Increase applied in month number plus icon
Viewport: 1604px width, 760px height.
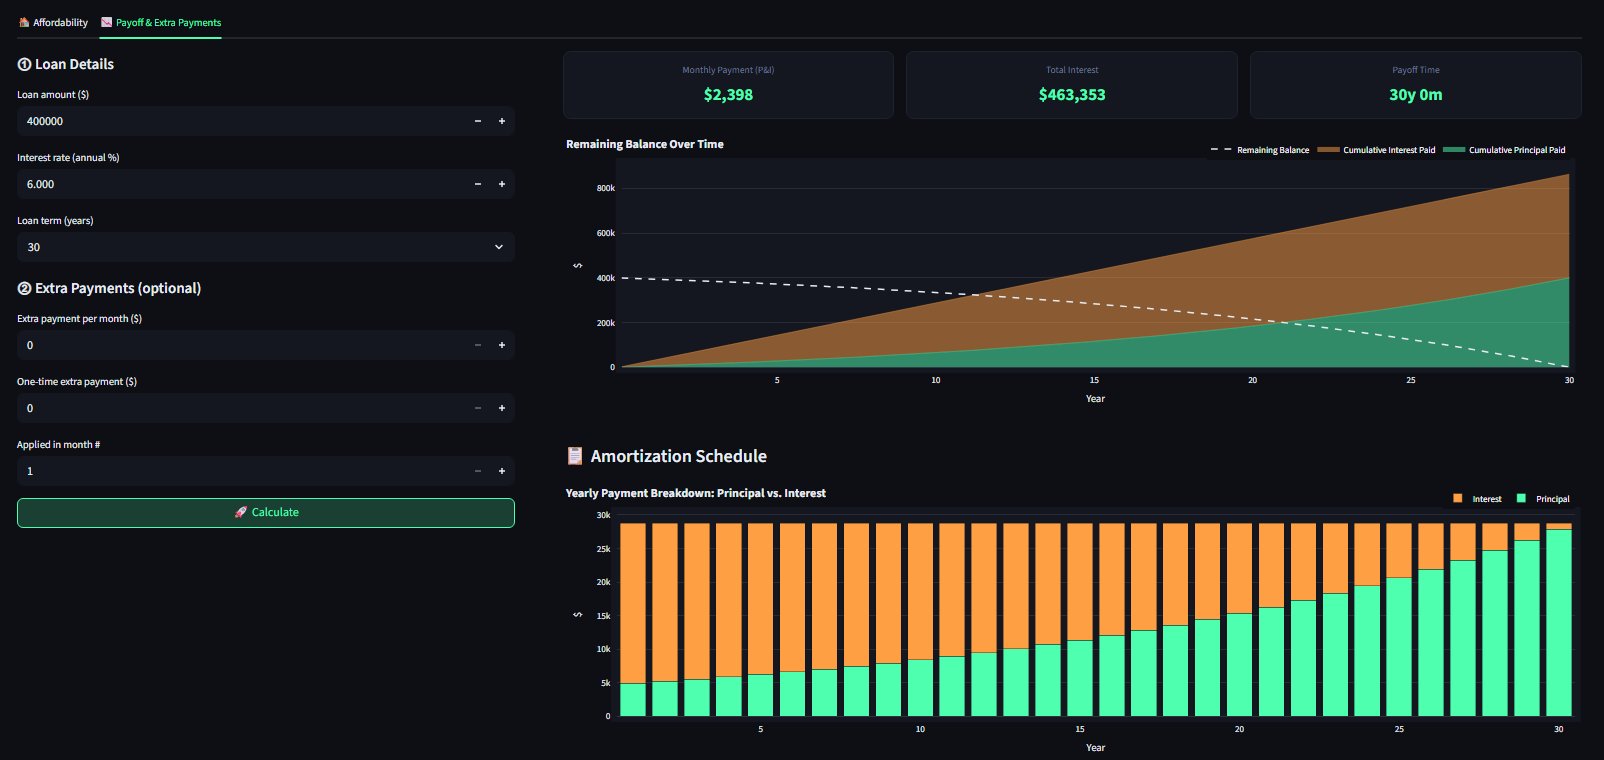tap(502, 471)
